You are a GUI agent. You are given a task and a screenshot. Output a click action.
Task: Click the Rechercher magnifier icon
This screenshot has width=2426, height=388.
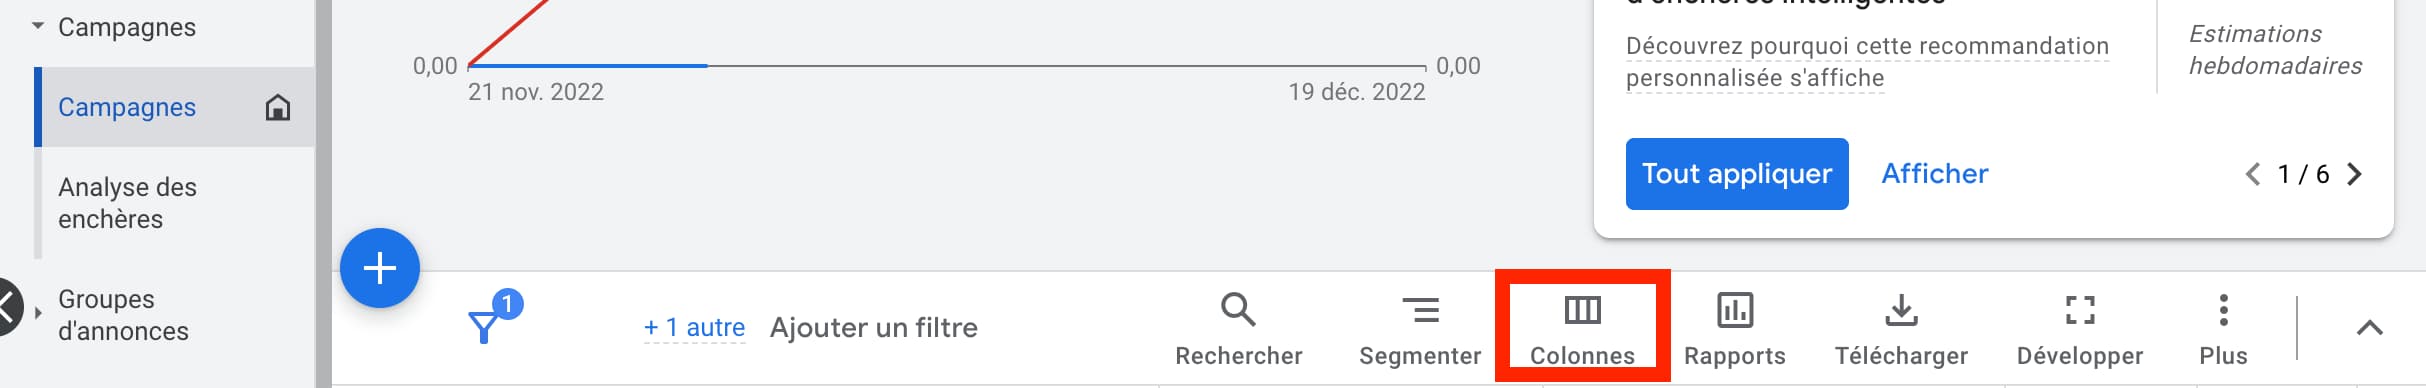coord(1238,310)
